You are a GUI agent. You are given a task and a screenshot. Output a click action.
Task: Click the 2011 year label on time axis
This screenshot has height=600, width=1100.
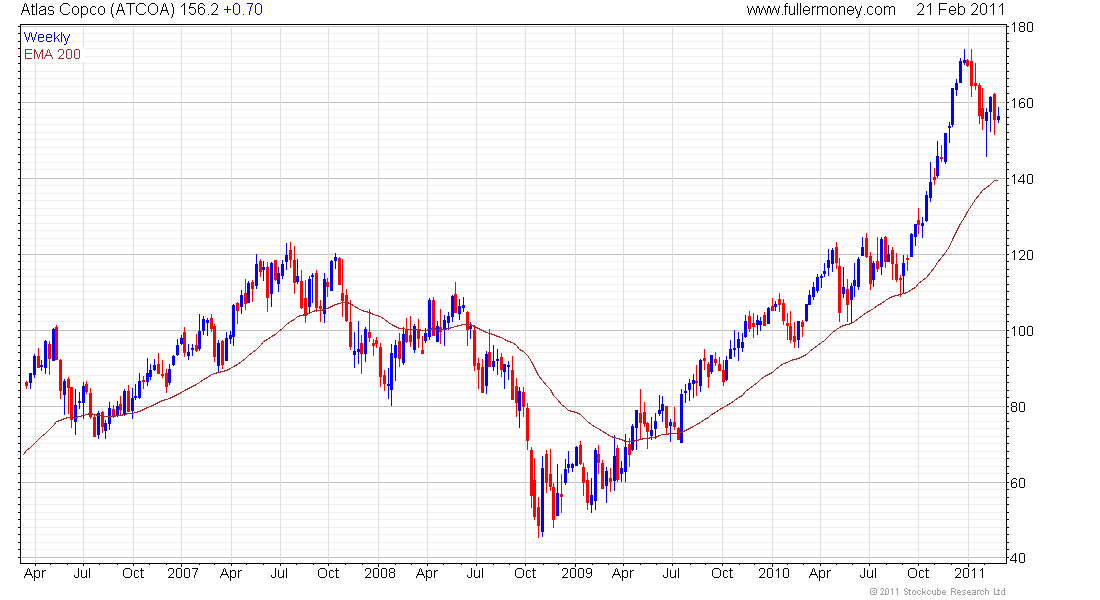[x=970, y=573]
